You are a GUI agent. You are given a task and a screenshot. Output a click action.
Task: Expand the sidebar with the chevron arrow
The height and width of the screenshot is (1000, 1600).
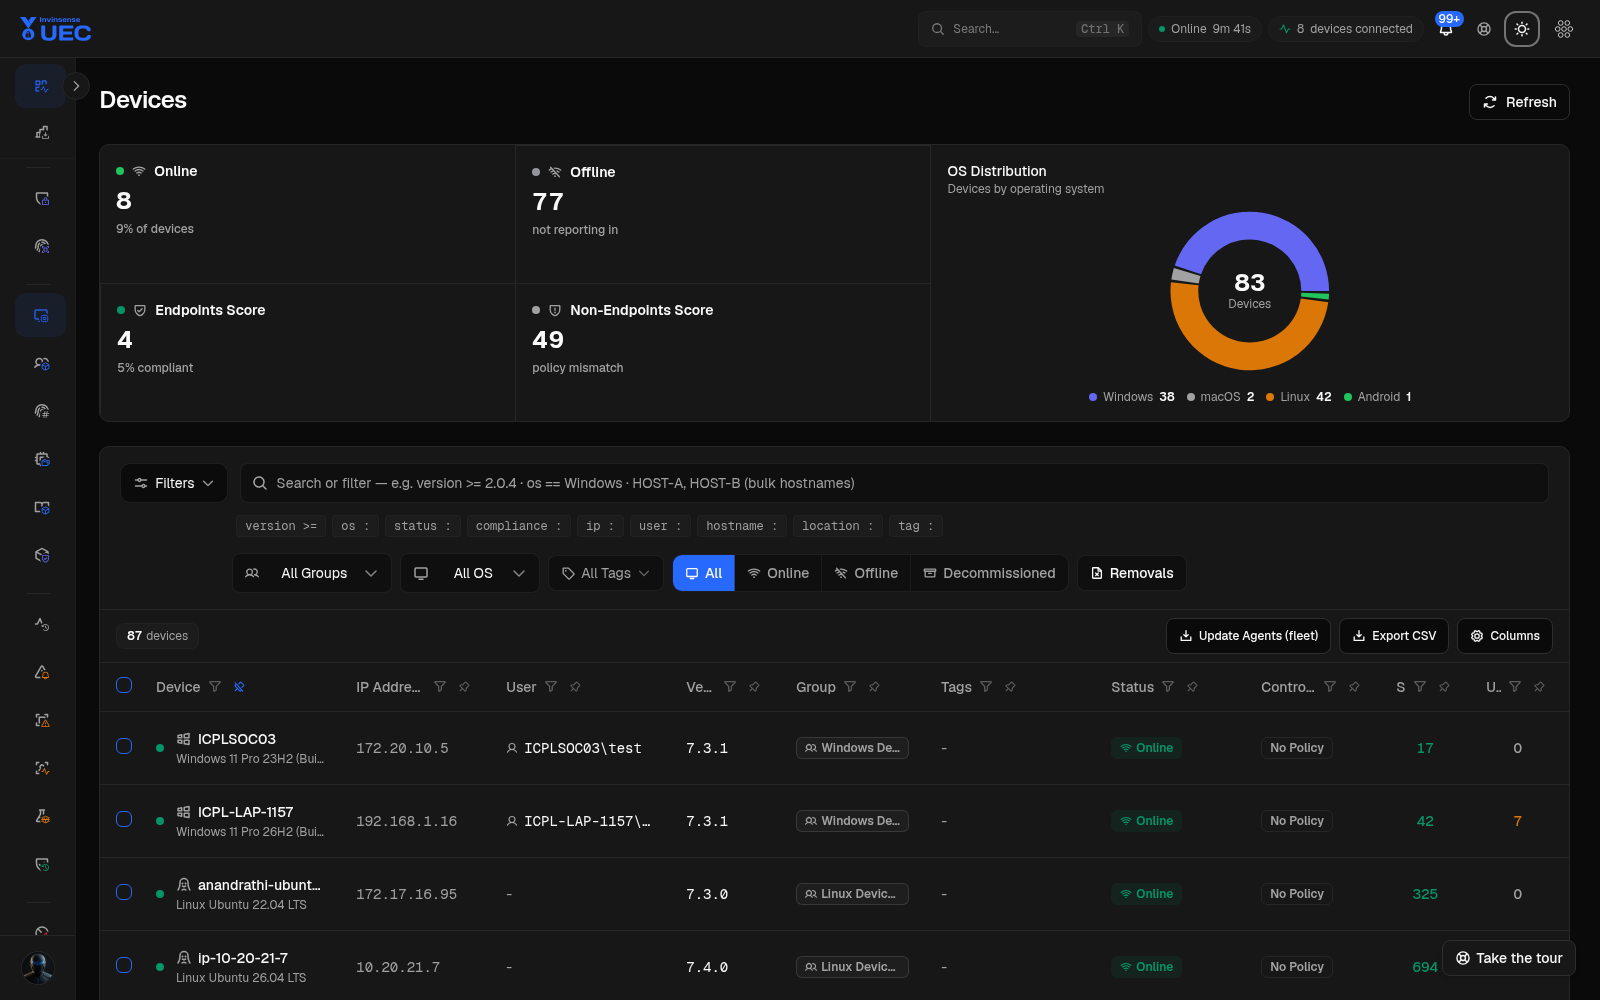tap(76, 86)
